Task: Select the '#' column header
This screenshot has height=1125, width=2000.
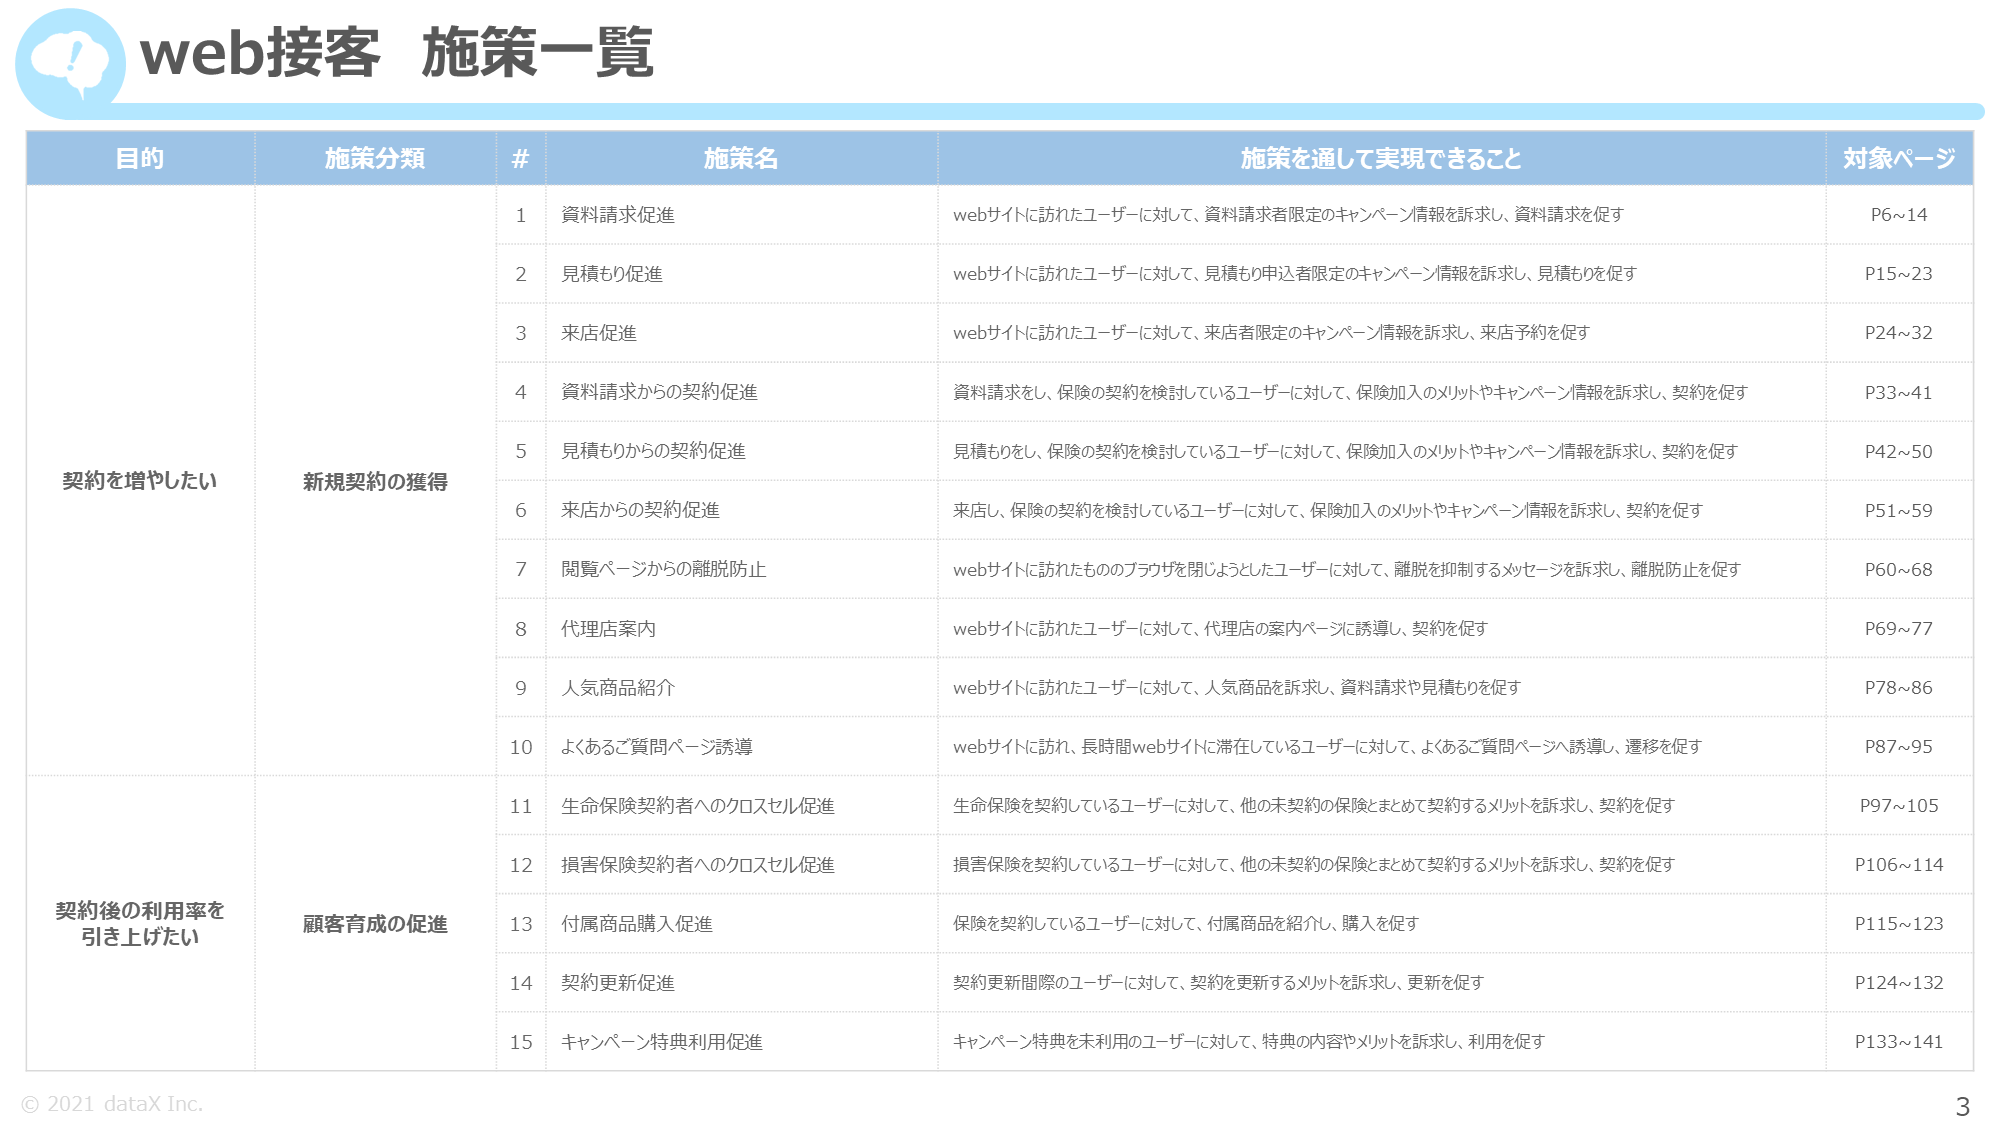Action: tap(520, 158)
